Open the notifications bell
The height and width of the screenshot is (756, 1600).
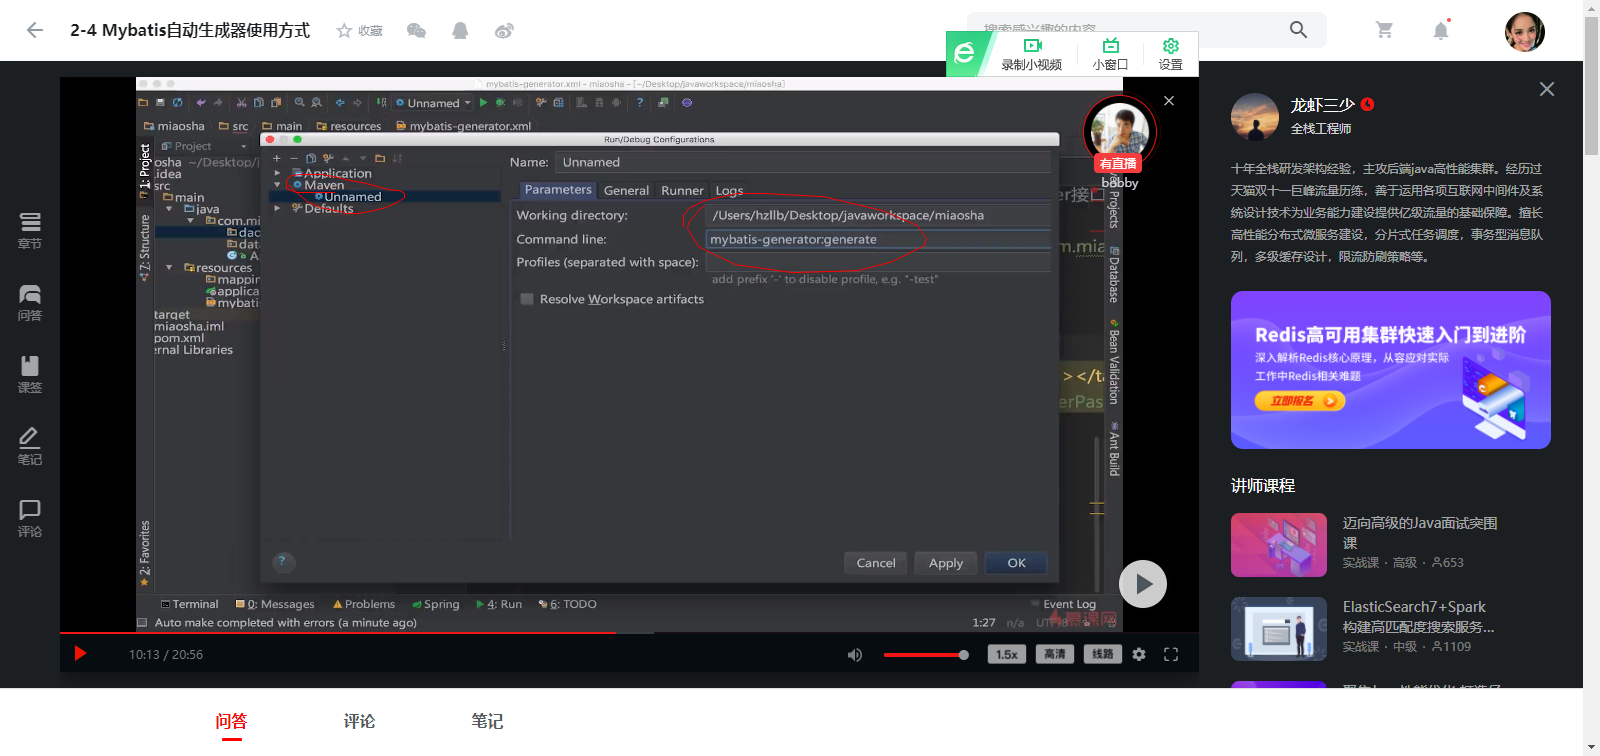(1441, 30)
